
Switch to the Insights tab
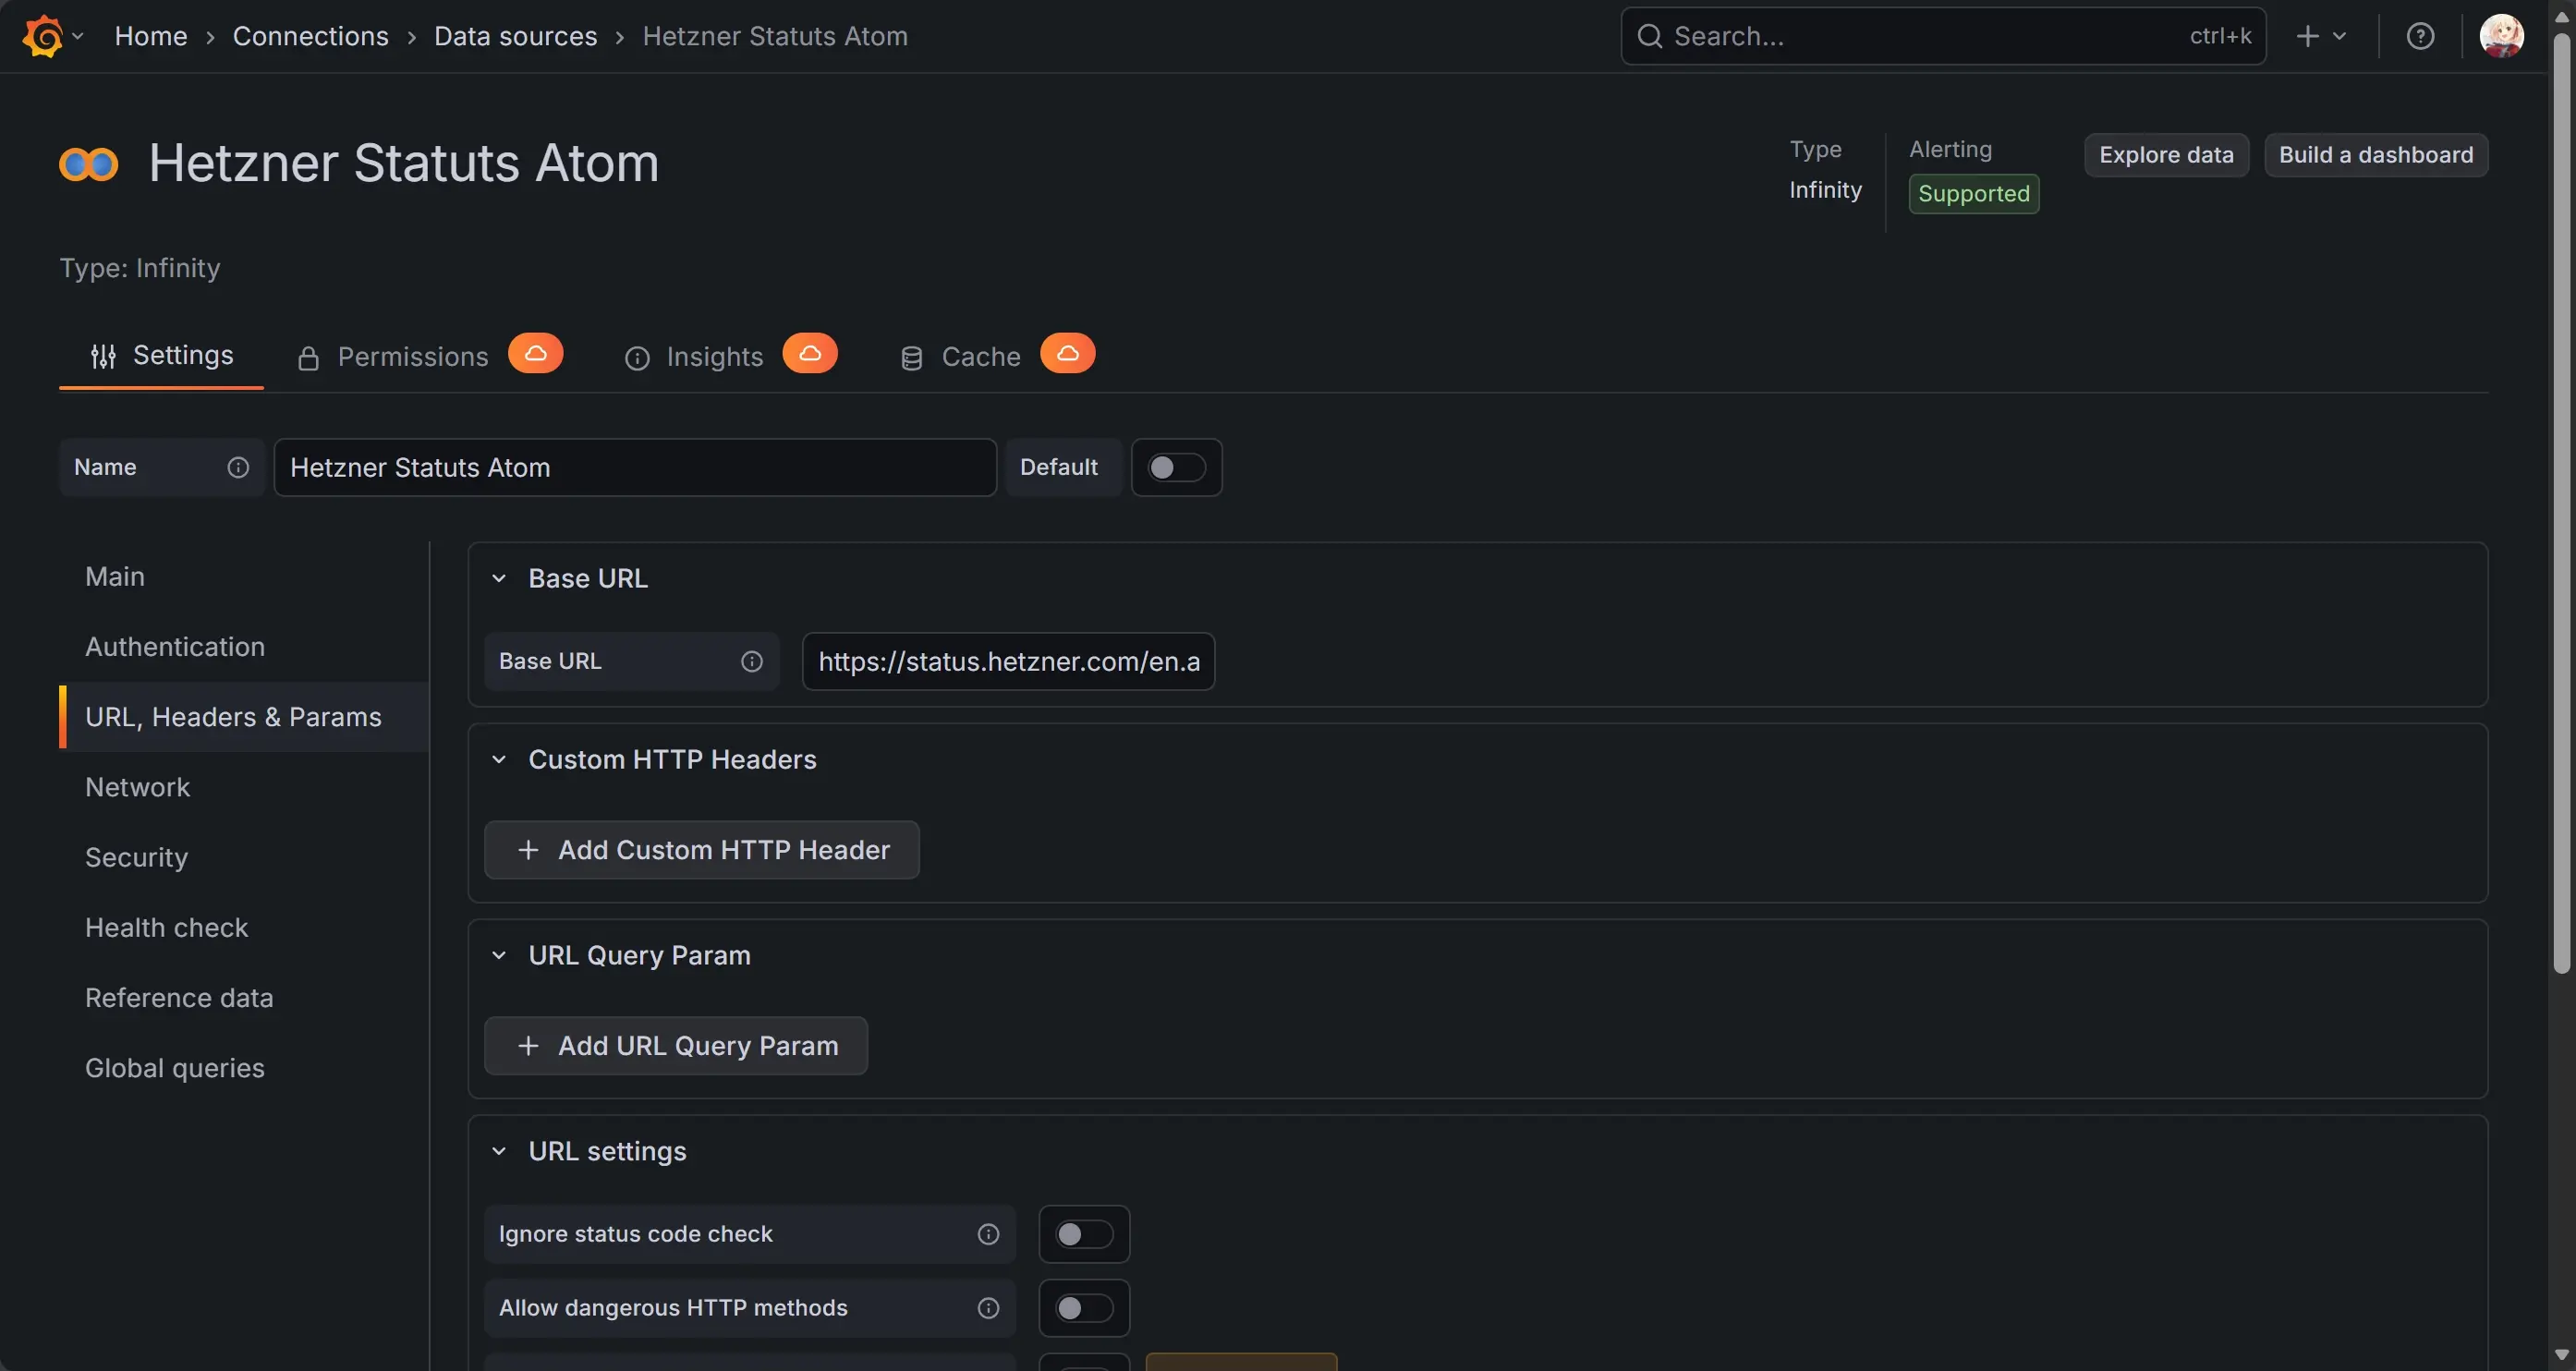713,357
